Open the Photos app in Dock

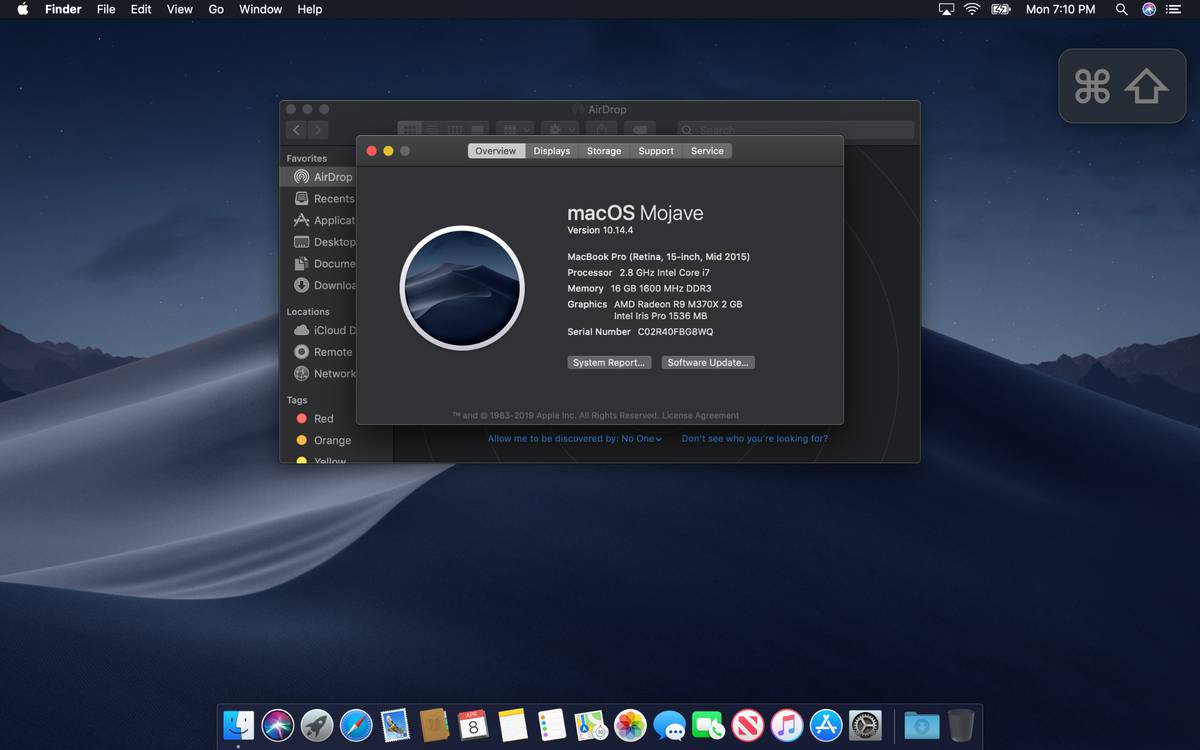click(630, 725)
